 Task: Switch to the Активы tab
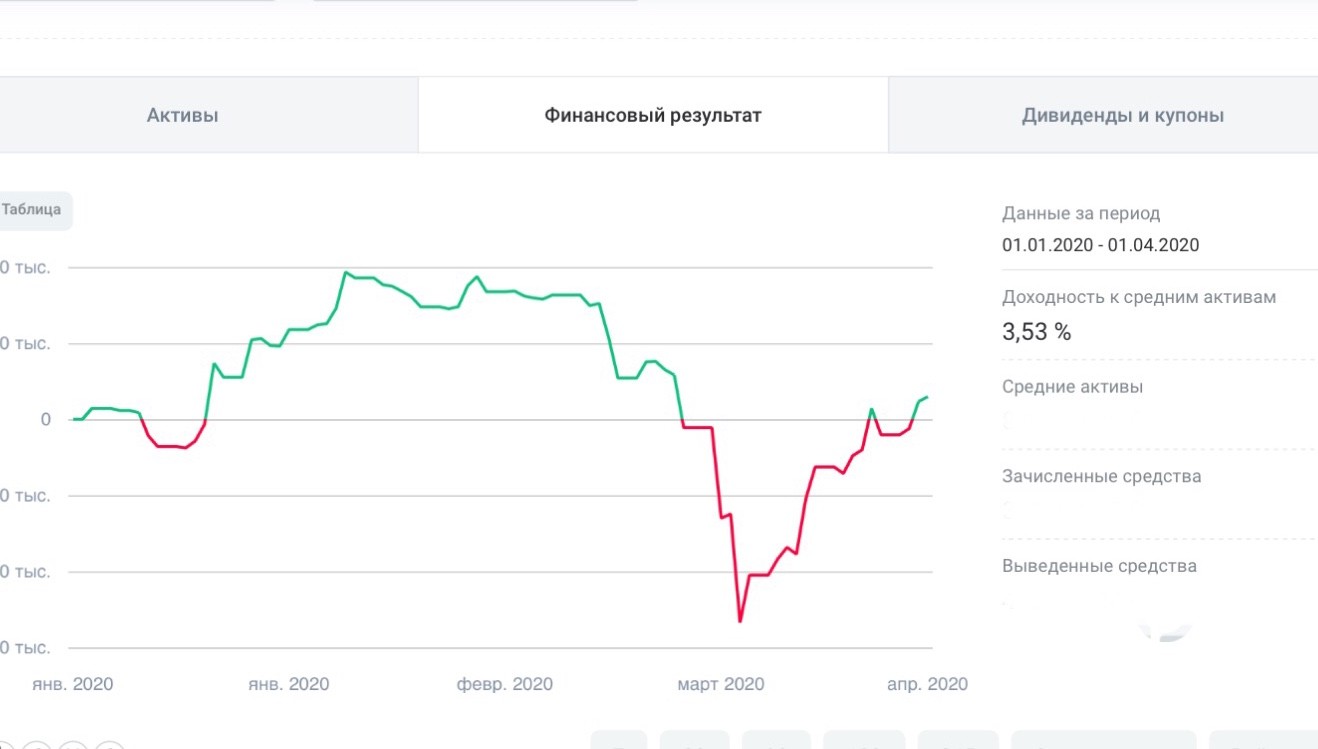click(183, 115)
